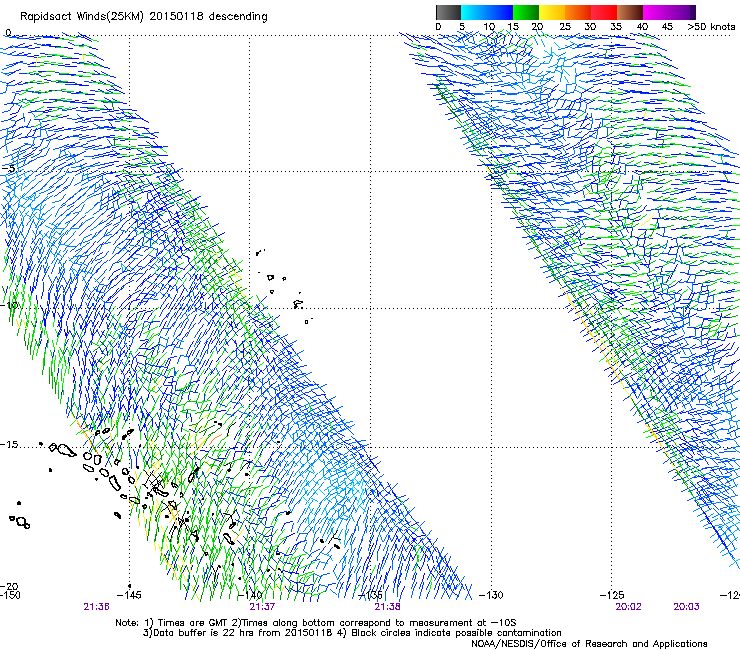740x650 pixels.
Task: Click the '-145' longitude axis label
Action: point(129,595)
